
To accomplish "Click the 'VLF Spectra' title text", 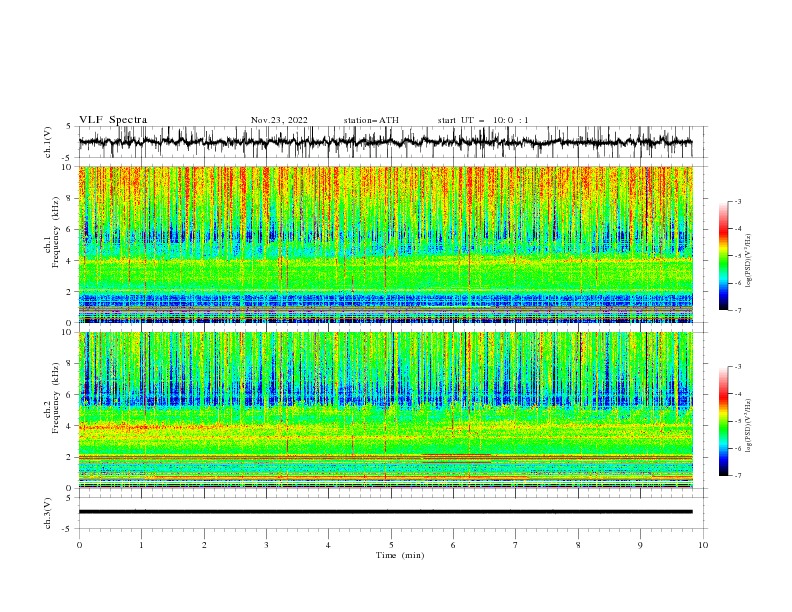I will tap(113, 120).
